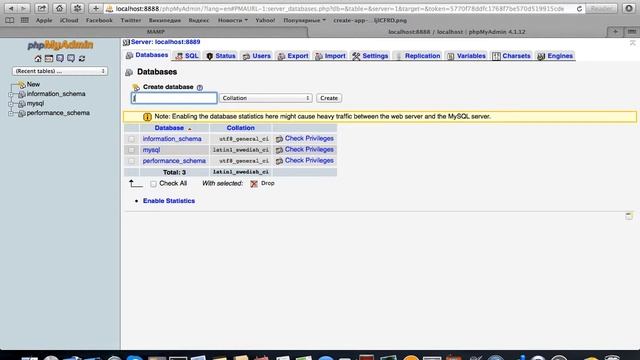Open the Import tab
This screenshot has height=360, width=640.
pos(330,56)
